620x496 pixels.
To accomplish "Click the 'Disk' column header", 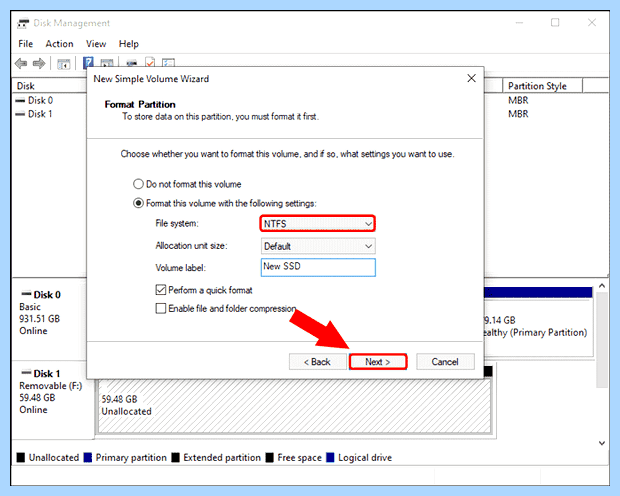I will click(50, 86).
